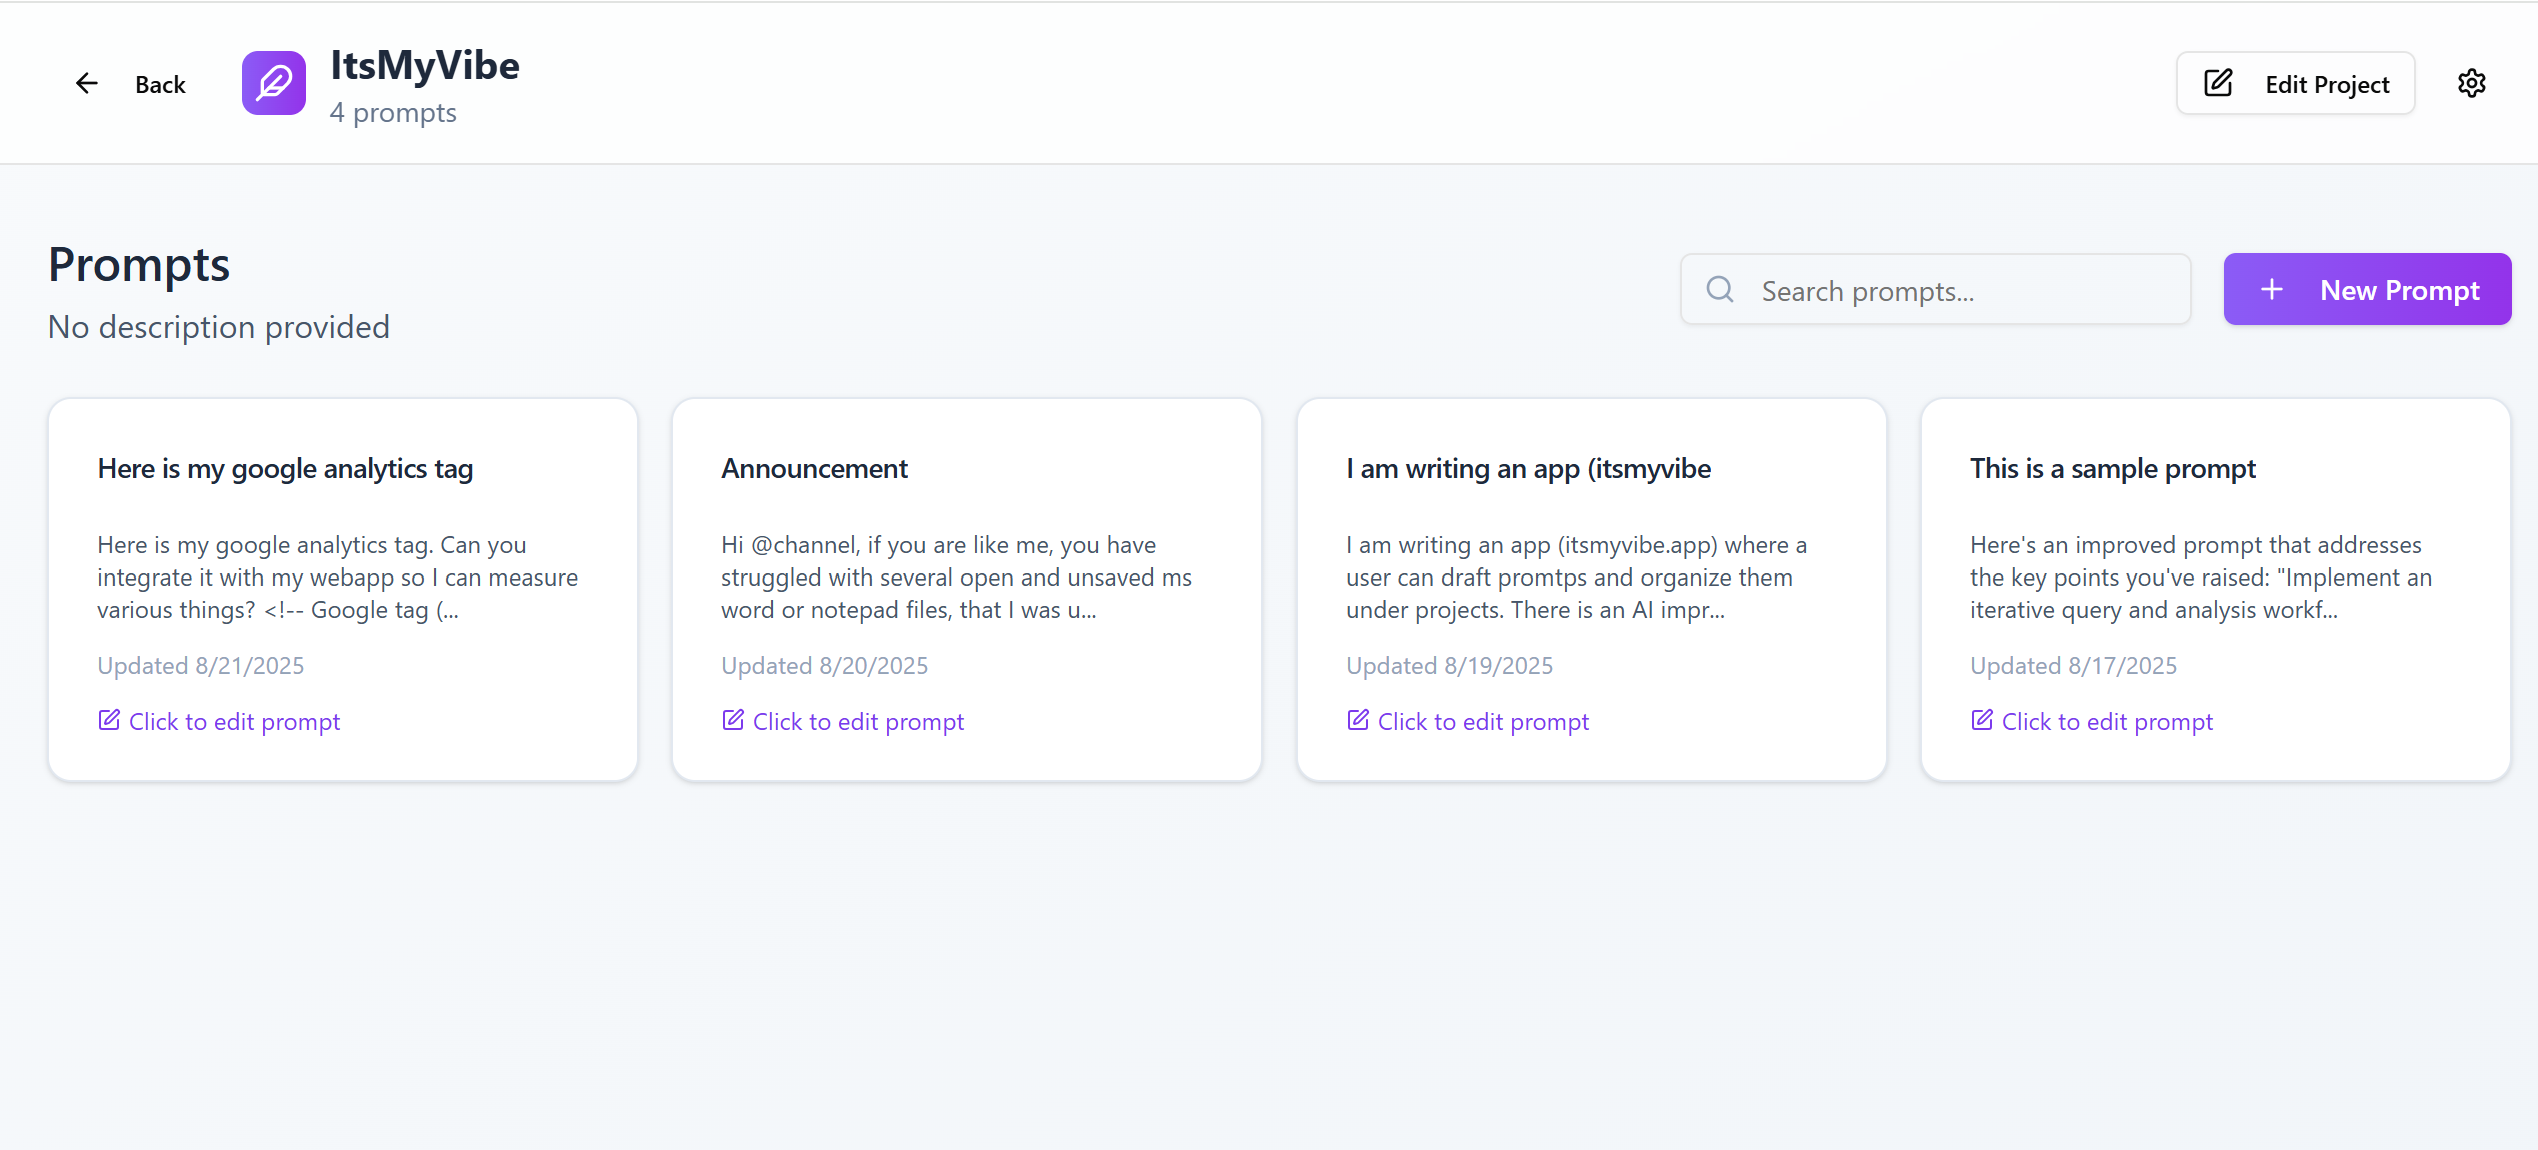Click 'Updated 8/21/2025' date text
The height and width of the screenshot is (1150, 2538).
[x=201, y=666]
